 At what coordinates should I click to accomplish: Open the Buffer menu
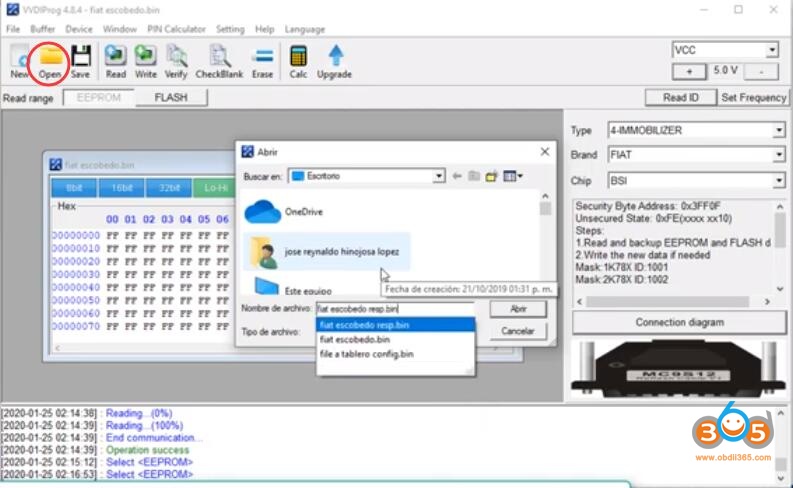point(42,29)
